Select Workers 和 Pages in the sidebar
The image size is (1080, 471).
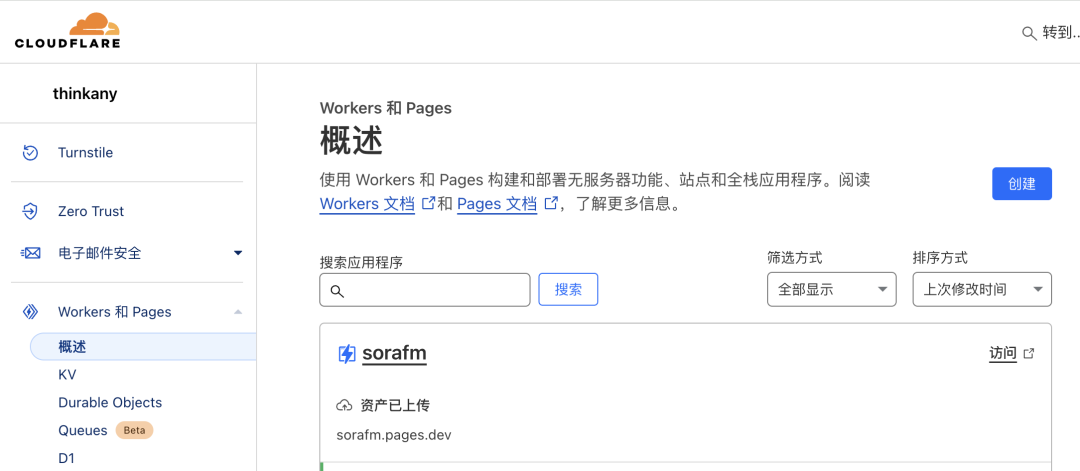(x=114, y=312)
